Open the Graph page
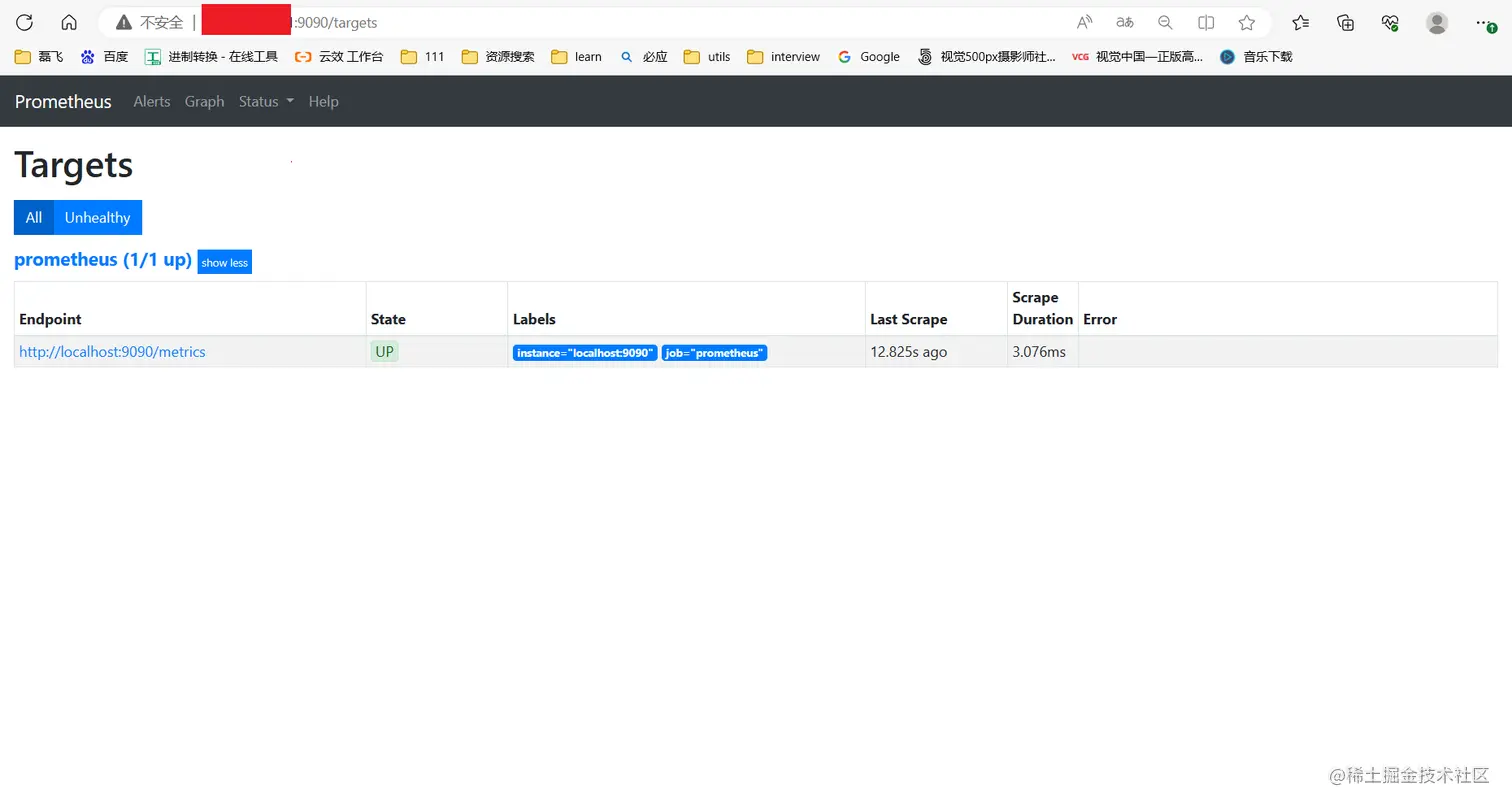The width and height of the screenshot is (1512, 808). 204,101
